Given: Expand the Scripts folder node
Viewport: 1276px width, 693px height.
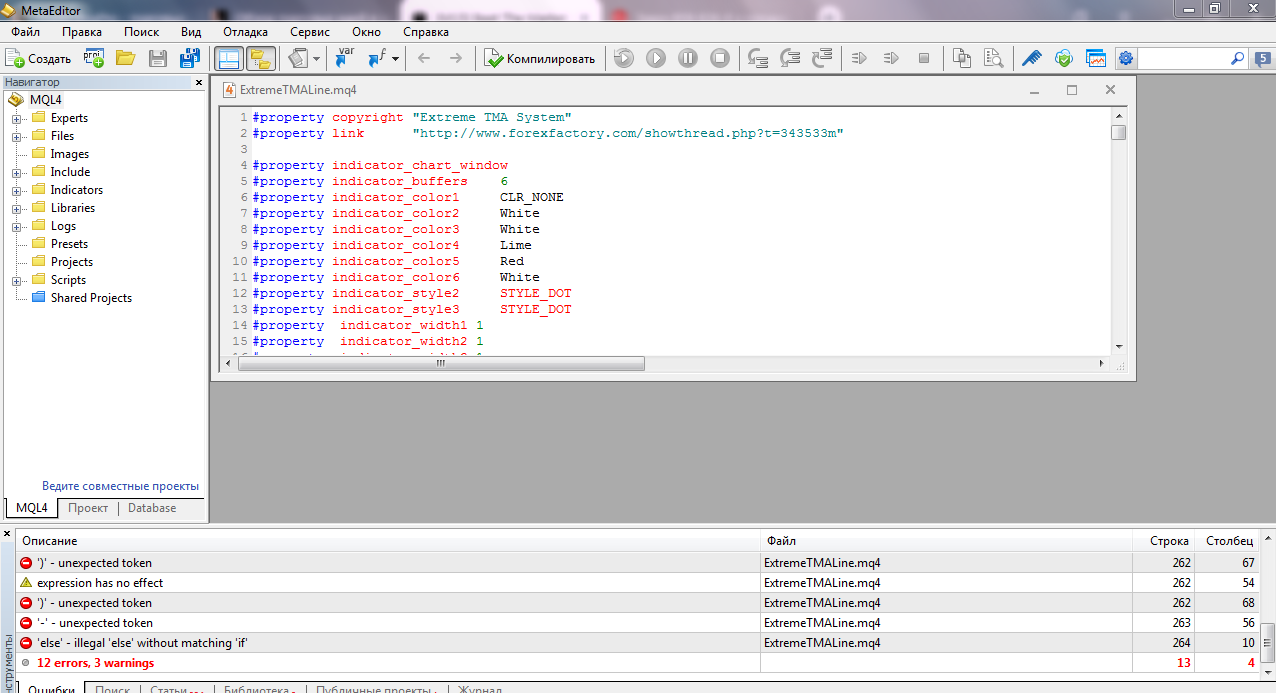Looking at the screenshot, I should pos(17,280).
